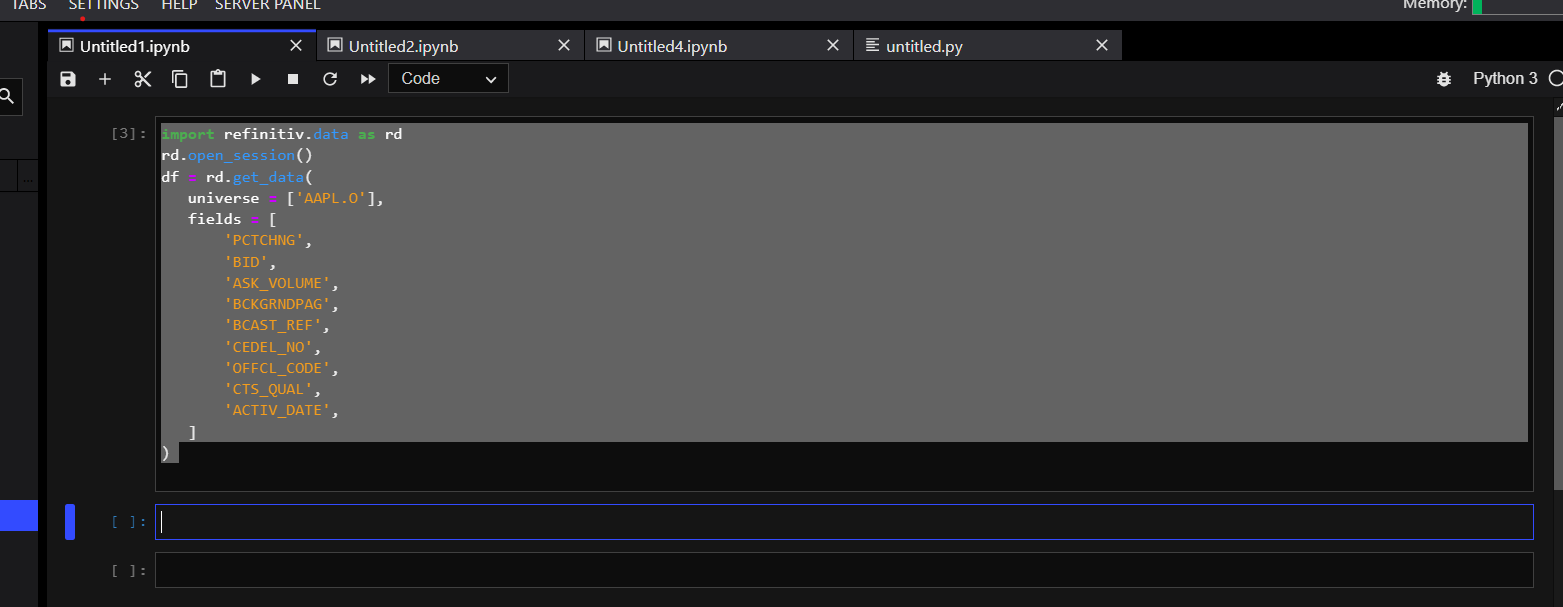Close the Untitled1.ipynb tab
Screen dimensions: 1563x607
pos(296,46)
